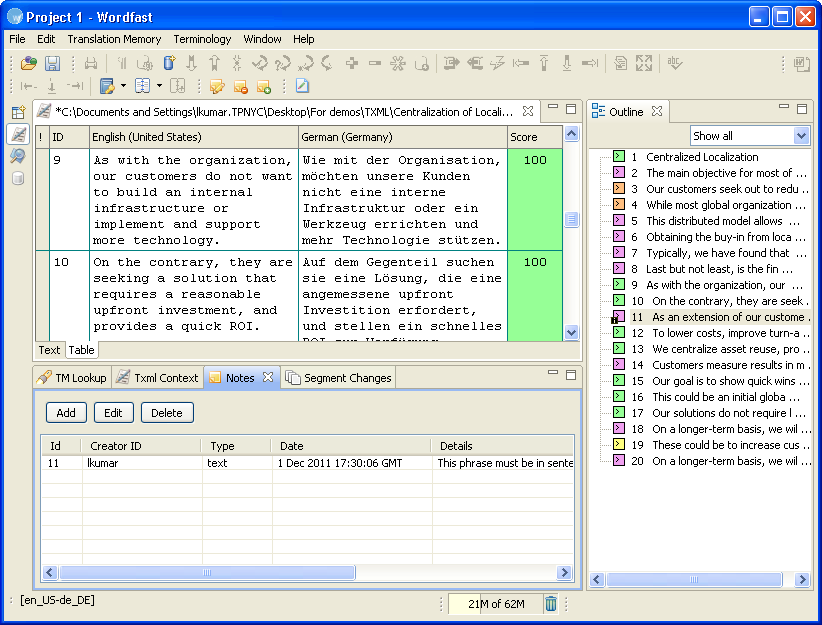The height and width of the screenshot is (625, 822).
Task: Close the Notes tab
Action: (x=268, y=377)
